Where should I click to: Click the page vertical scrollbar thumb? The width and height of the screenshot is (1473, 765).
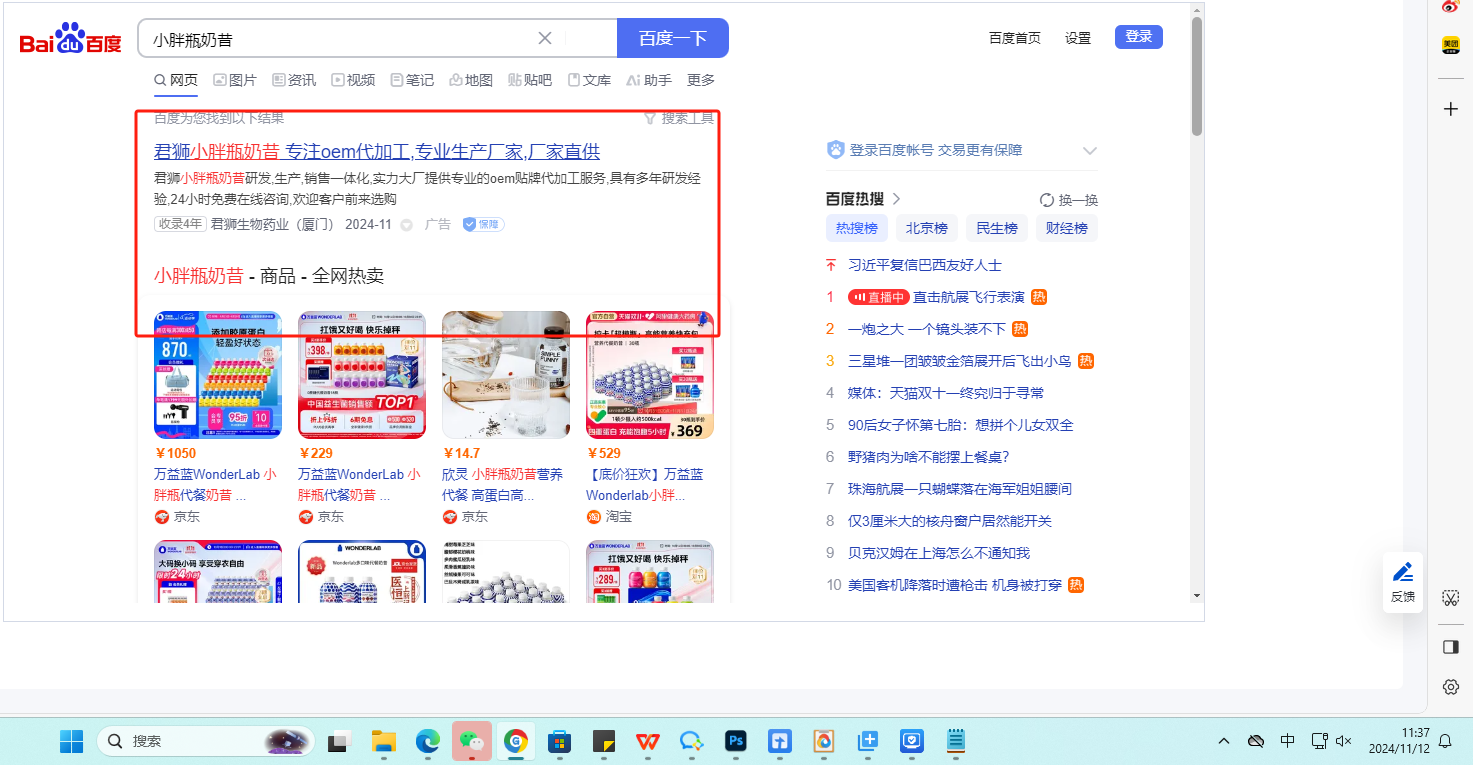tap(1196, 75)
